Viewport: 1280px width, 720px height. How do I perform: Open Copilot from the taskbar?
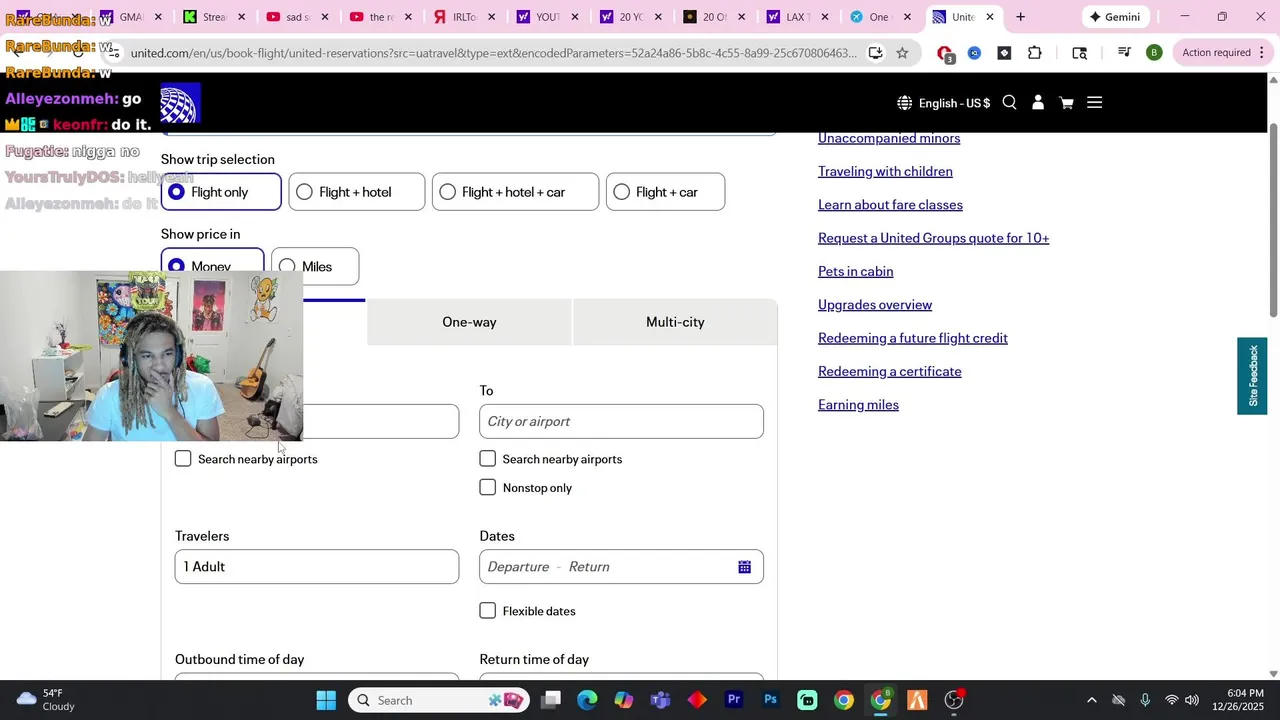tap(623, 700)
